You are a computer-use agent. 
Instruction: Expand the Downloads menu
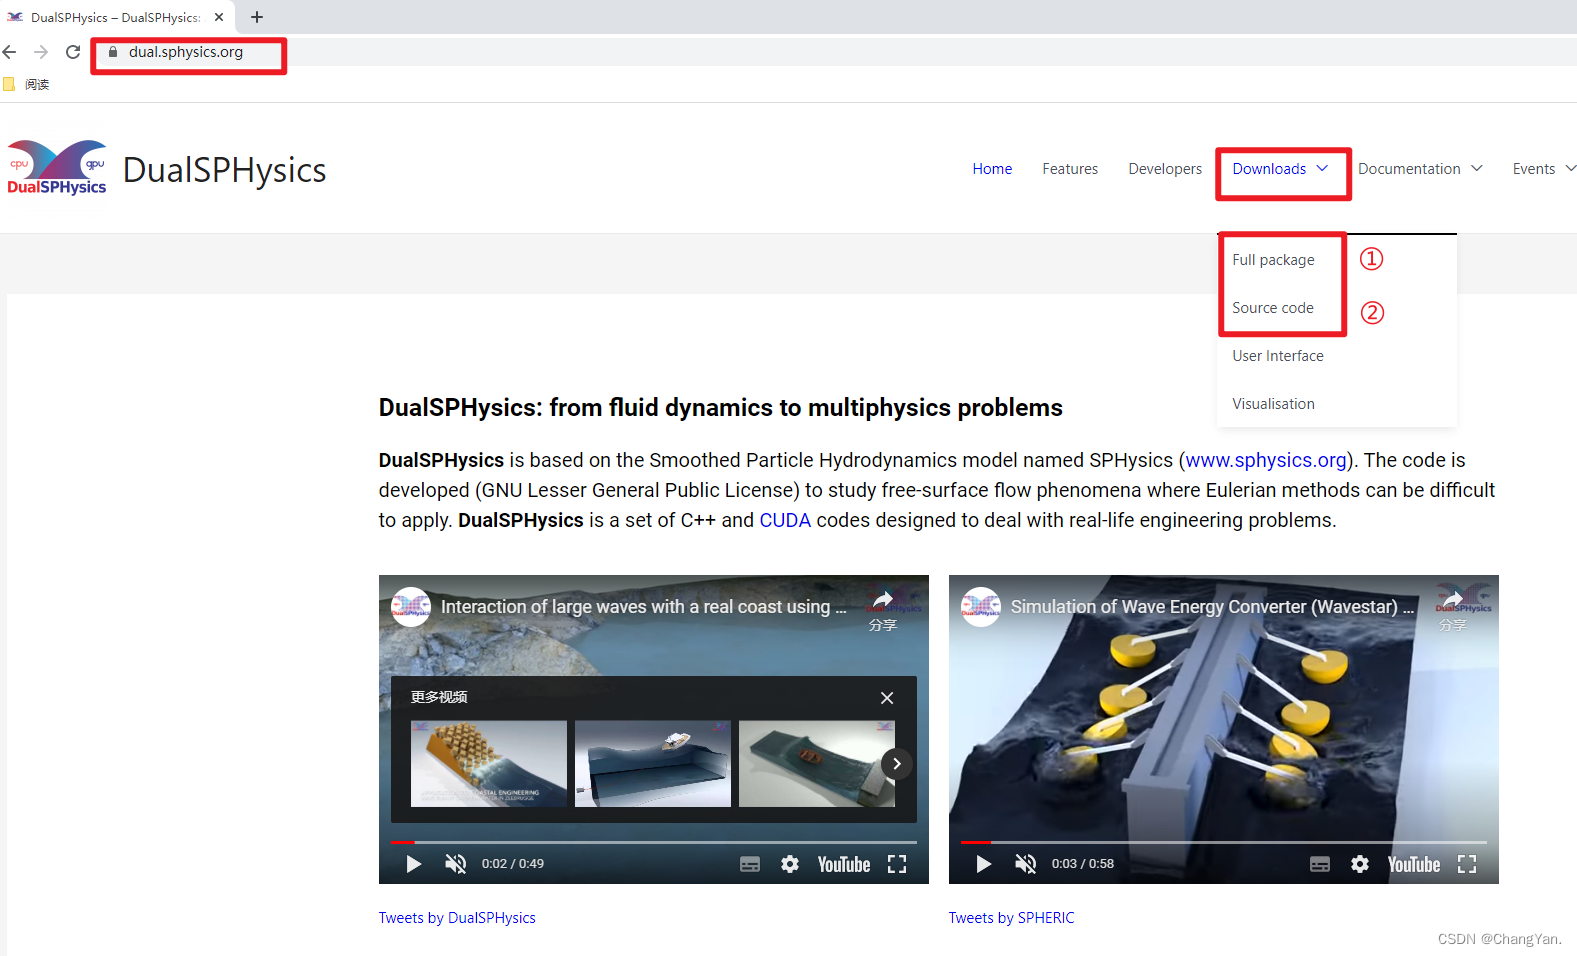(x=1280, y=169)
